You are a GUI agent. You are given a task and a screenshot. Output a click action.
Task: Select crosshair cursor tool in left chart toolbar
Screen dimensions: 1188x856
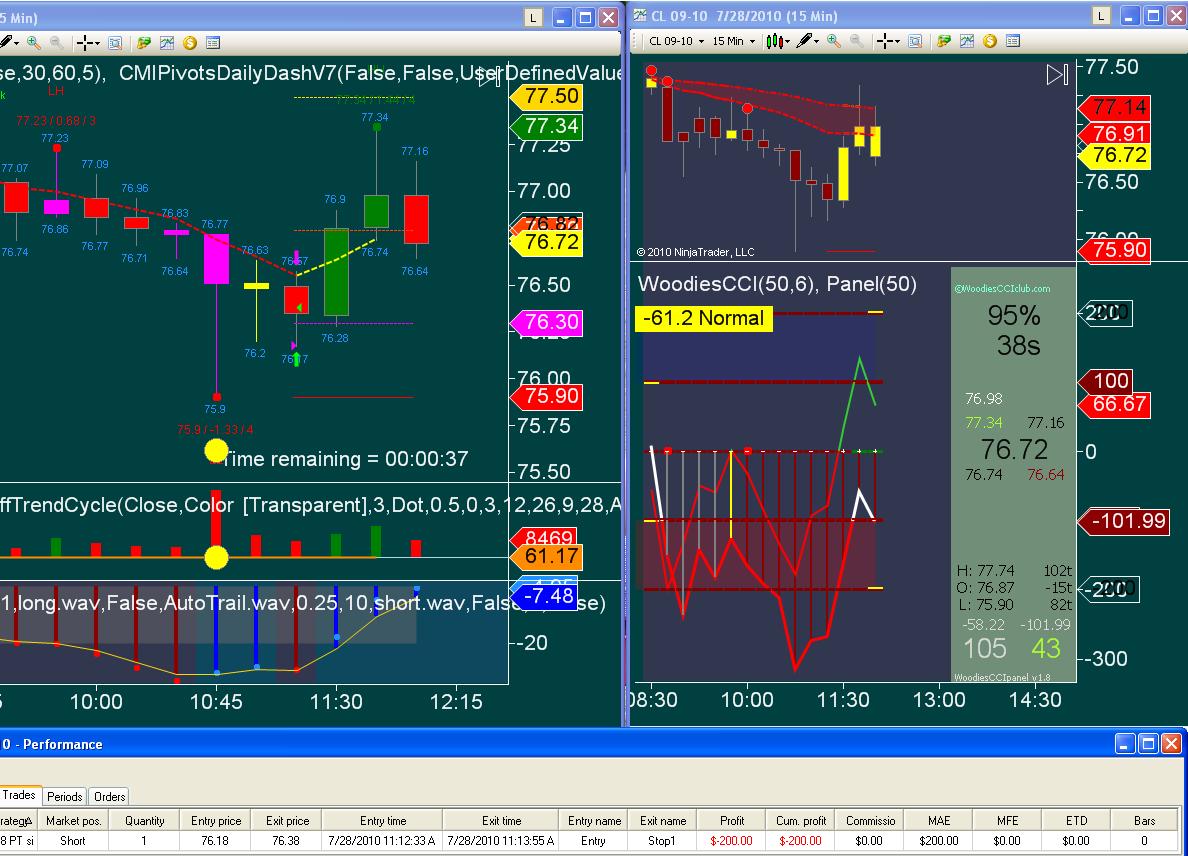(x=85, y=42)
